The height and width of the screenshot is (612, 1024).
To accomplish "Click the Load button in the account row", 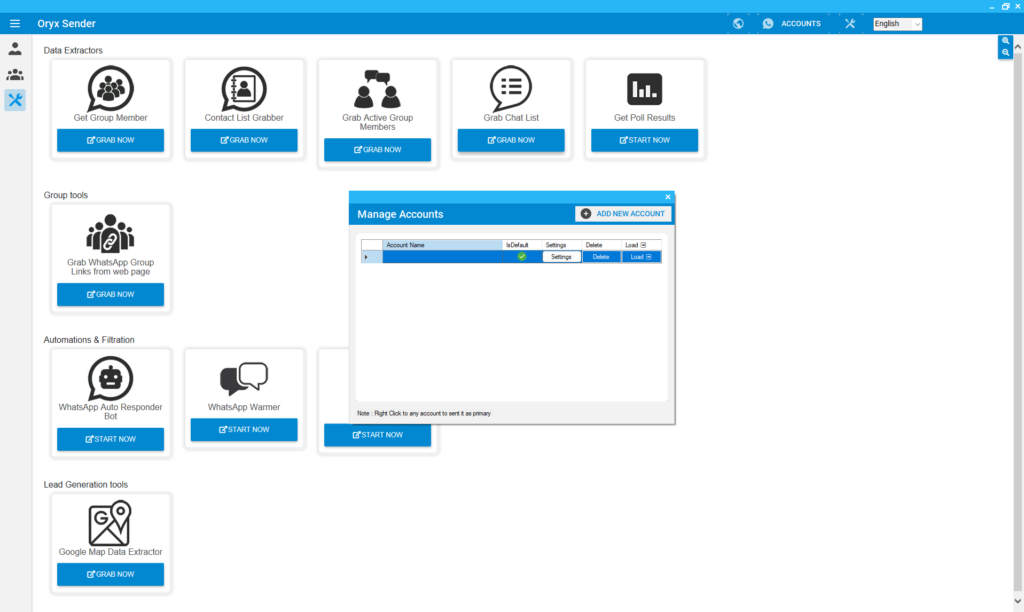I will (641, 257).
